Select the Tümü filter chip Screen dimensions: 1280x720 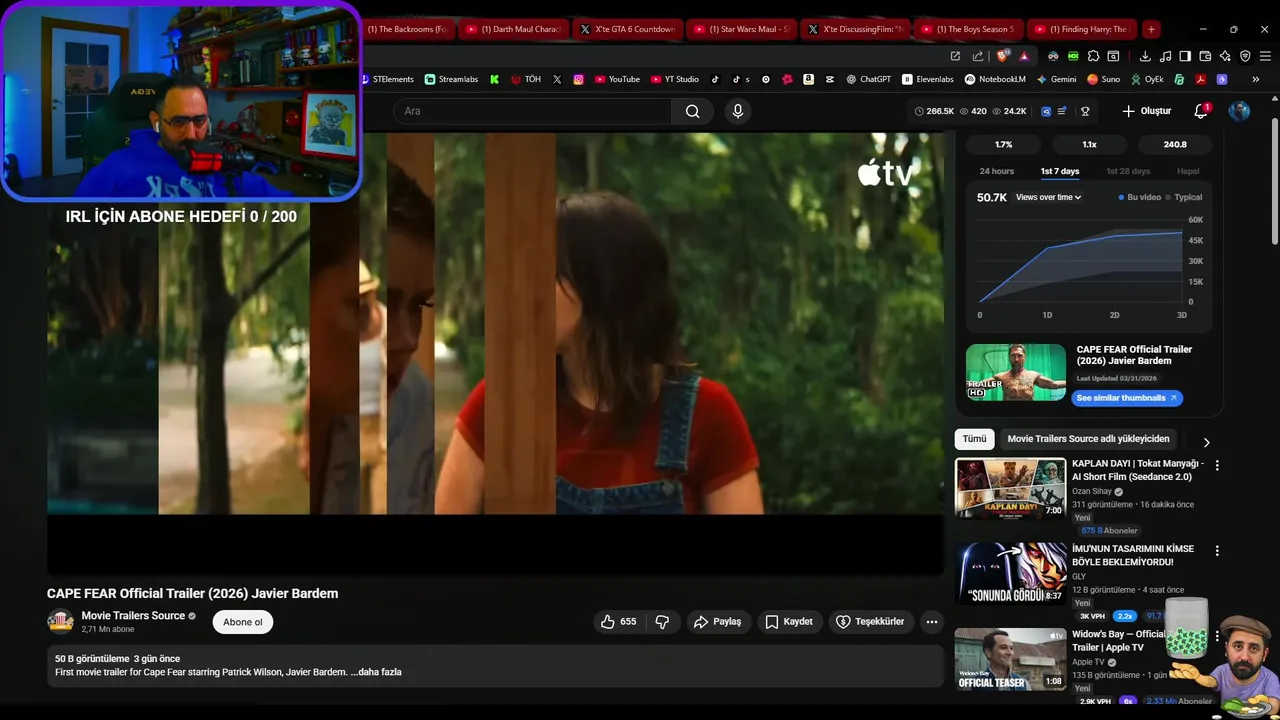tap(974, 439)
